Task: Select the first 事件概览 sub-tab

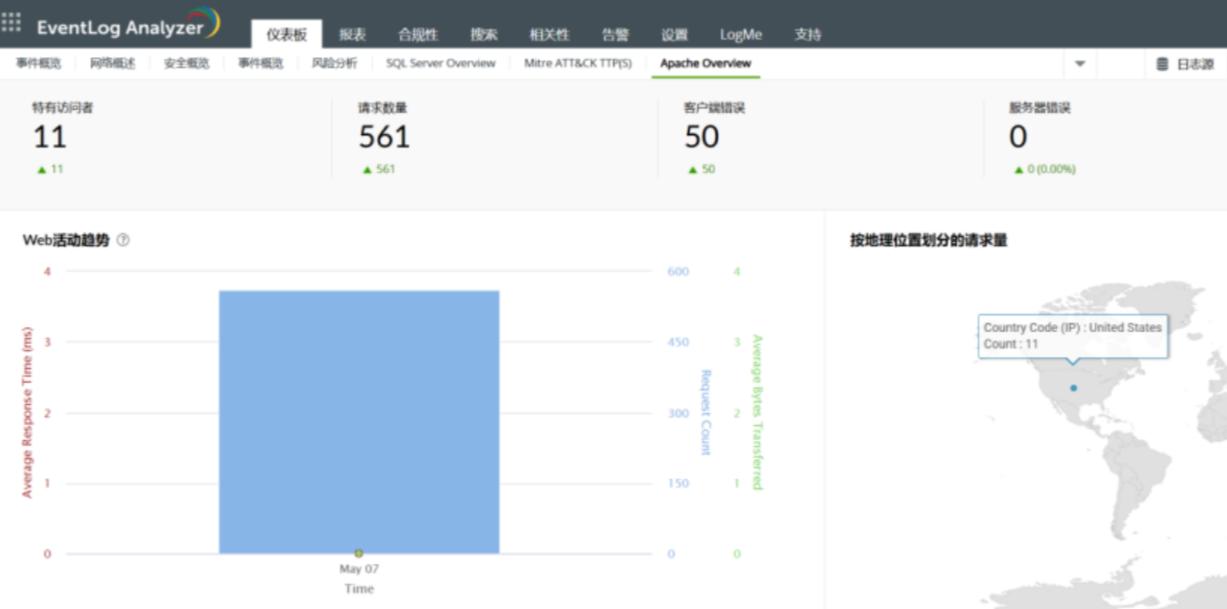Action: 38,63
